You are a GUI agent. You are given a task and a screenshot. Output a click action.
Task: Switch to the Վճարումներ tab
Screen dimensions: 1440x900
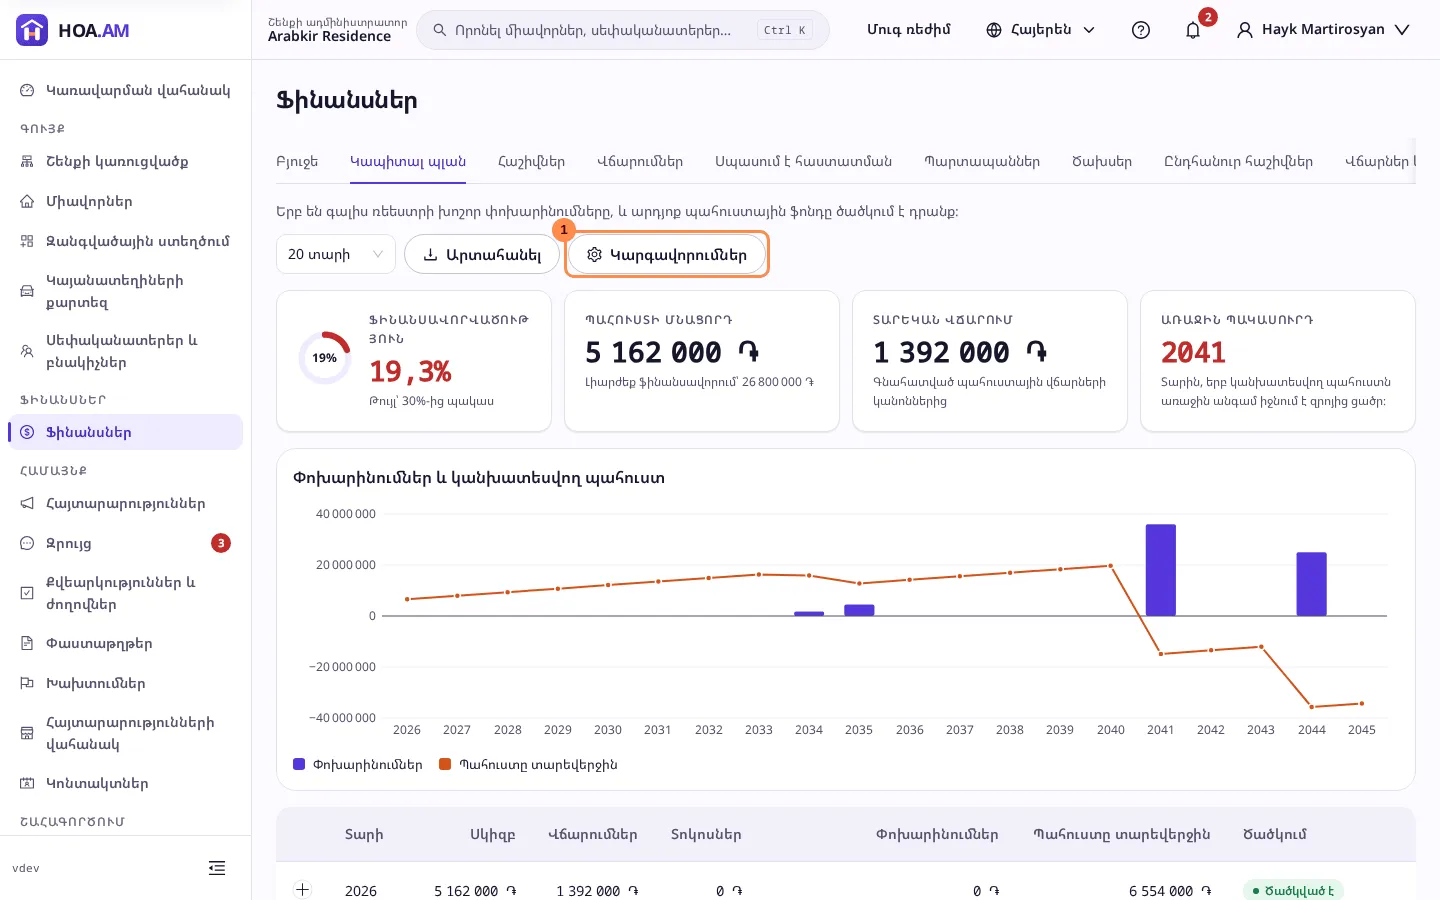tap(640, 161)
